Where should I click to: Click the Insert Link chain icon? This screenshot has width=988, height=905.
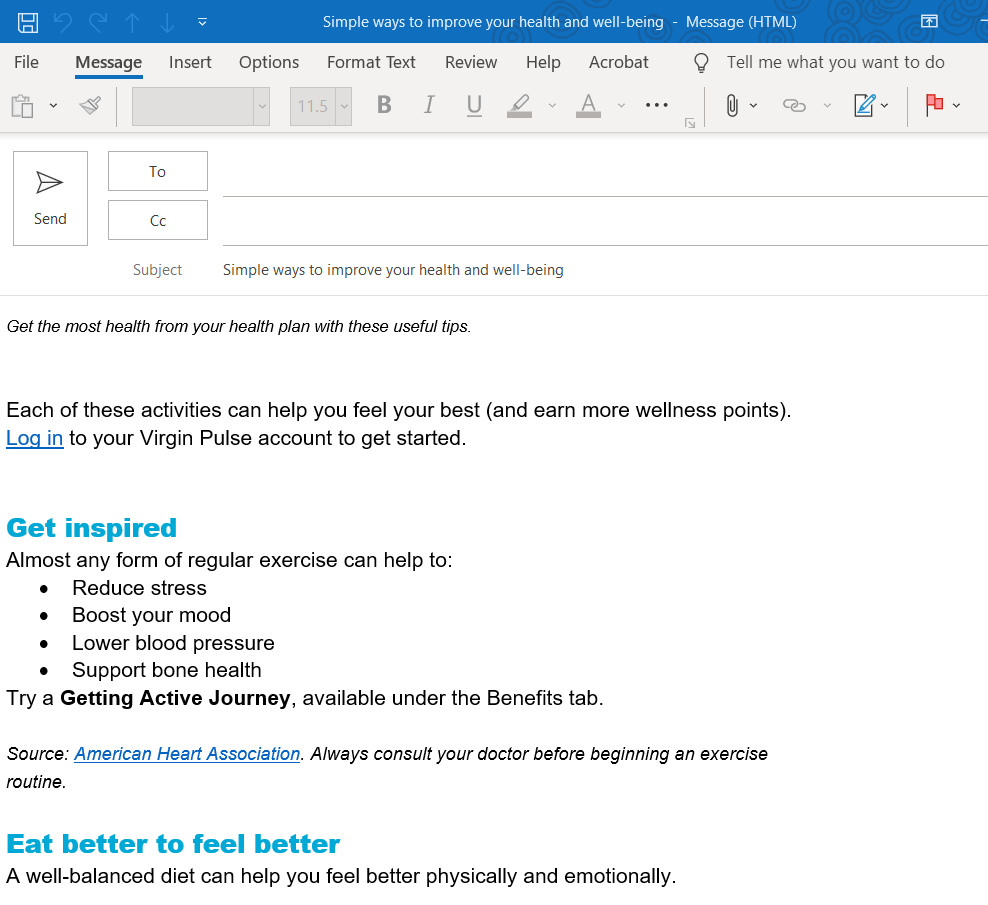point(794,106)
